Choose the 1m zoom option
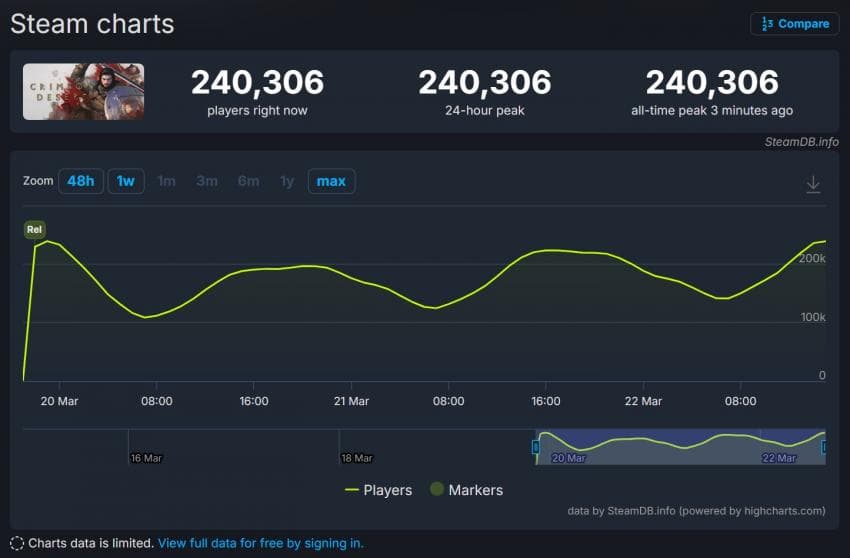 (x=167, y=181)
